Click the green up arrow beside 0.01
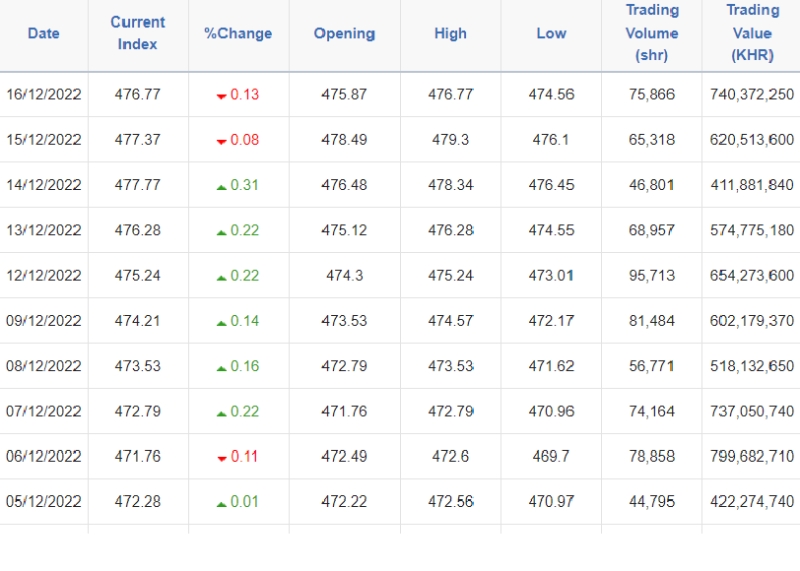The width and height of the screenshot is (800, 571). pyautogui.click(x=222, y=503)
